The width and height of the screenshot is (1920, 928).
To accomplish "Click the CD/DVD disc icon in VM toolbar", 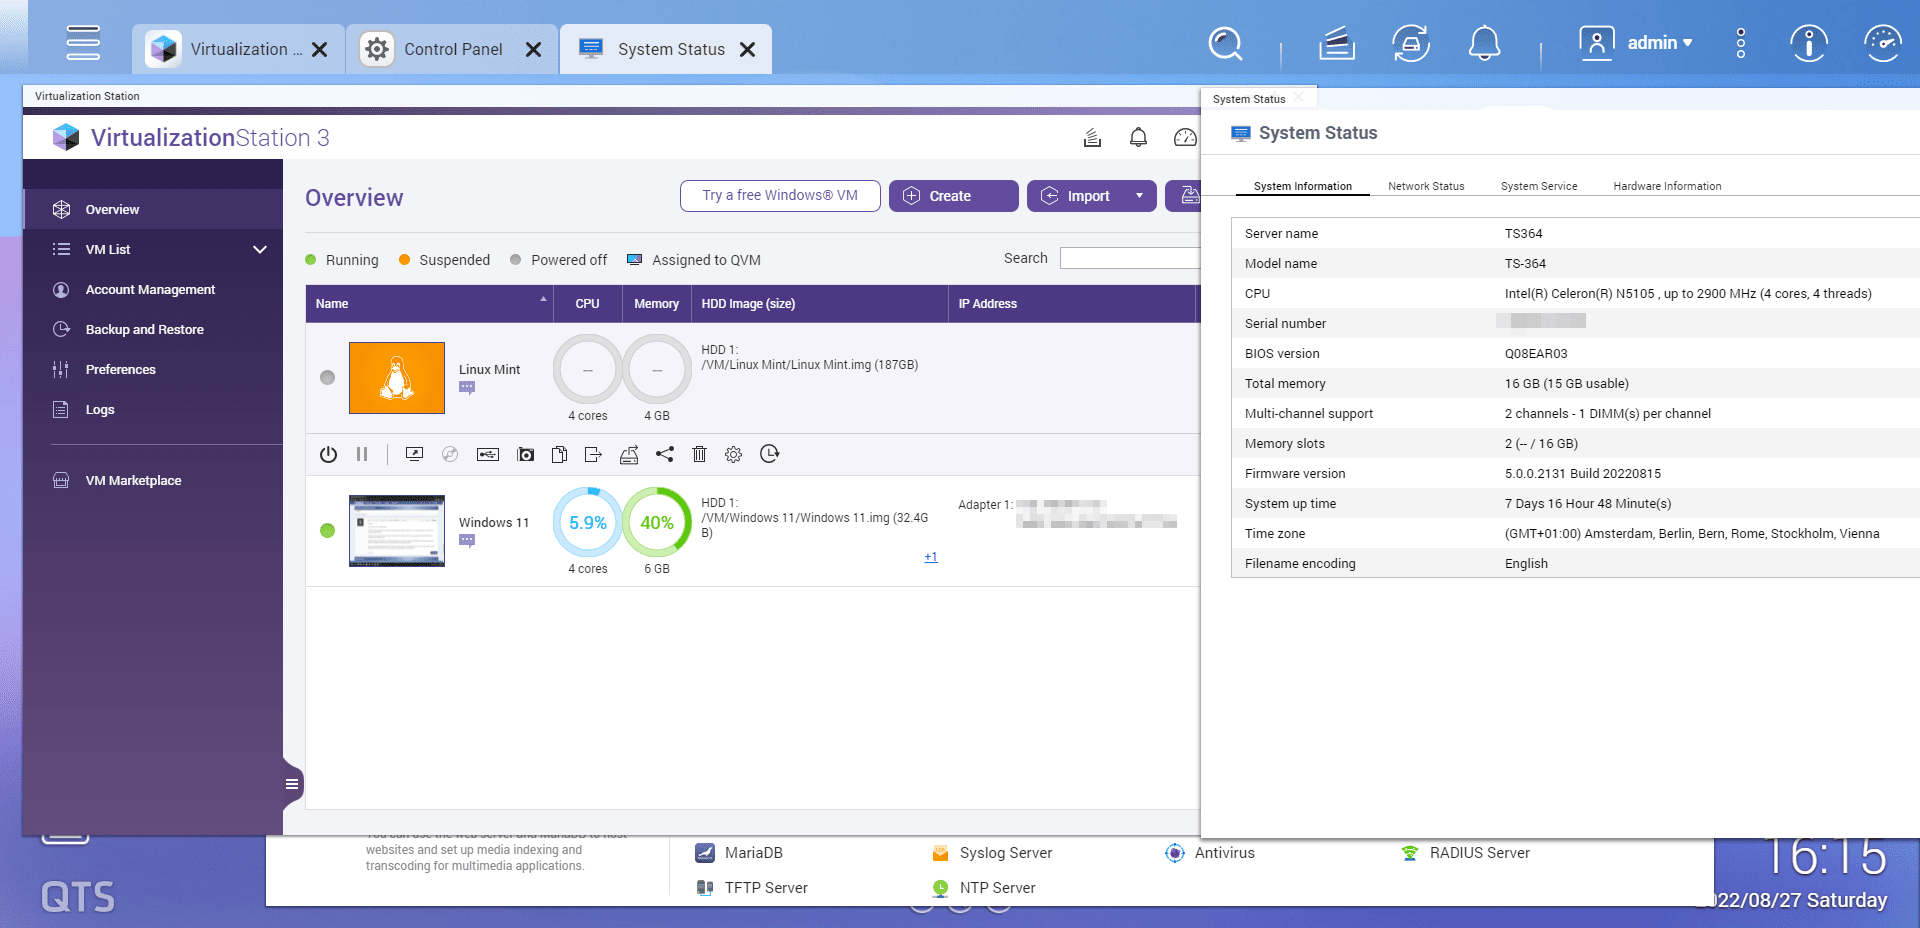I will 450,454.
